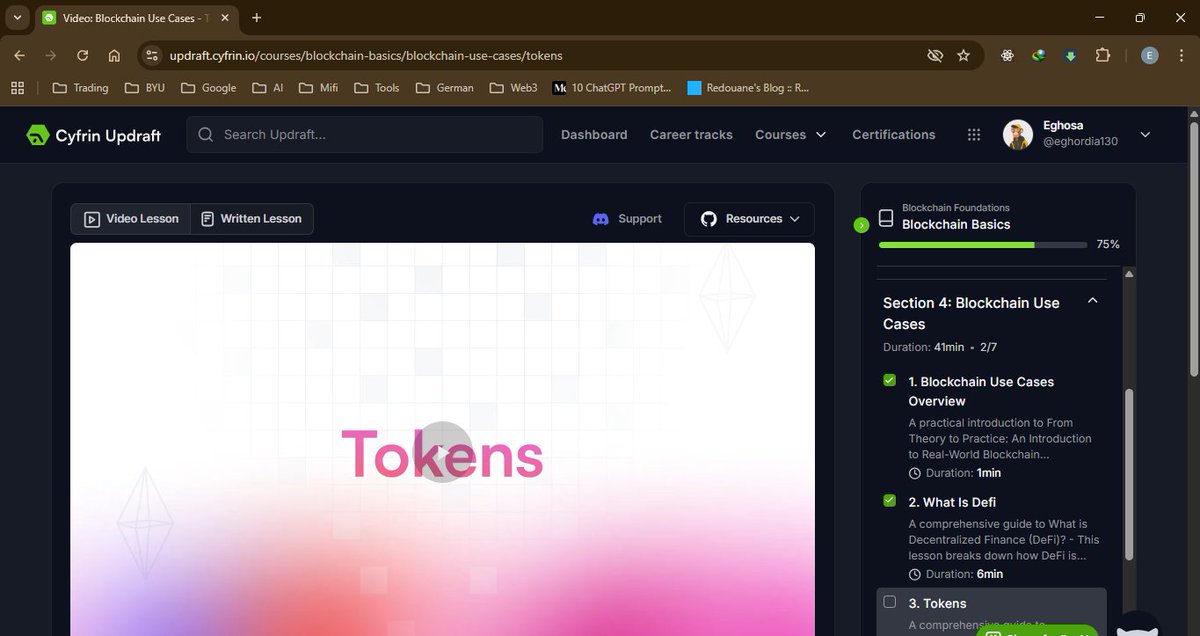Open the user account dropdown chevron
1200x636 pixels.
(1146, 135)
